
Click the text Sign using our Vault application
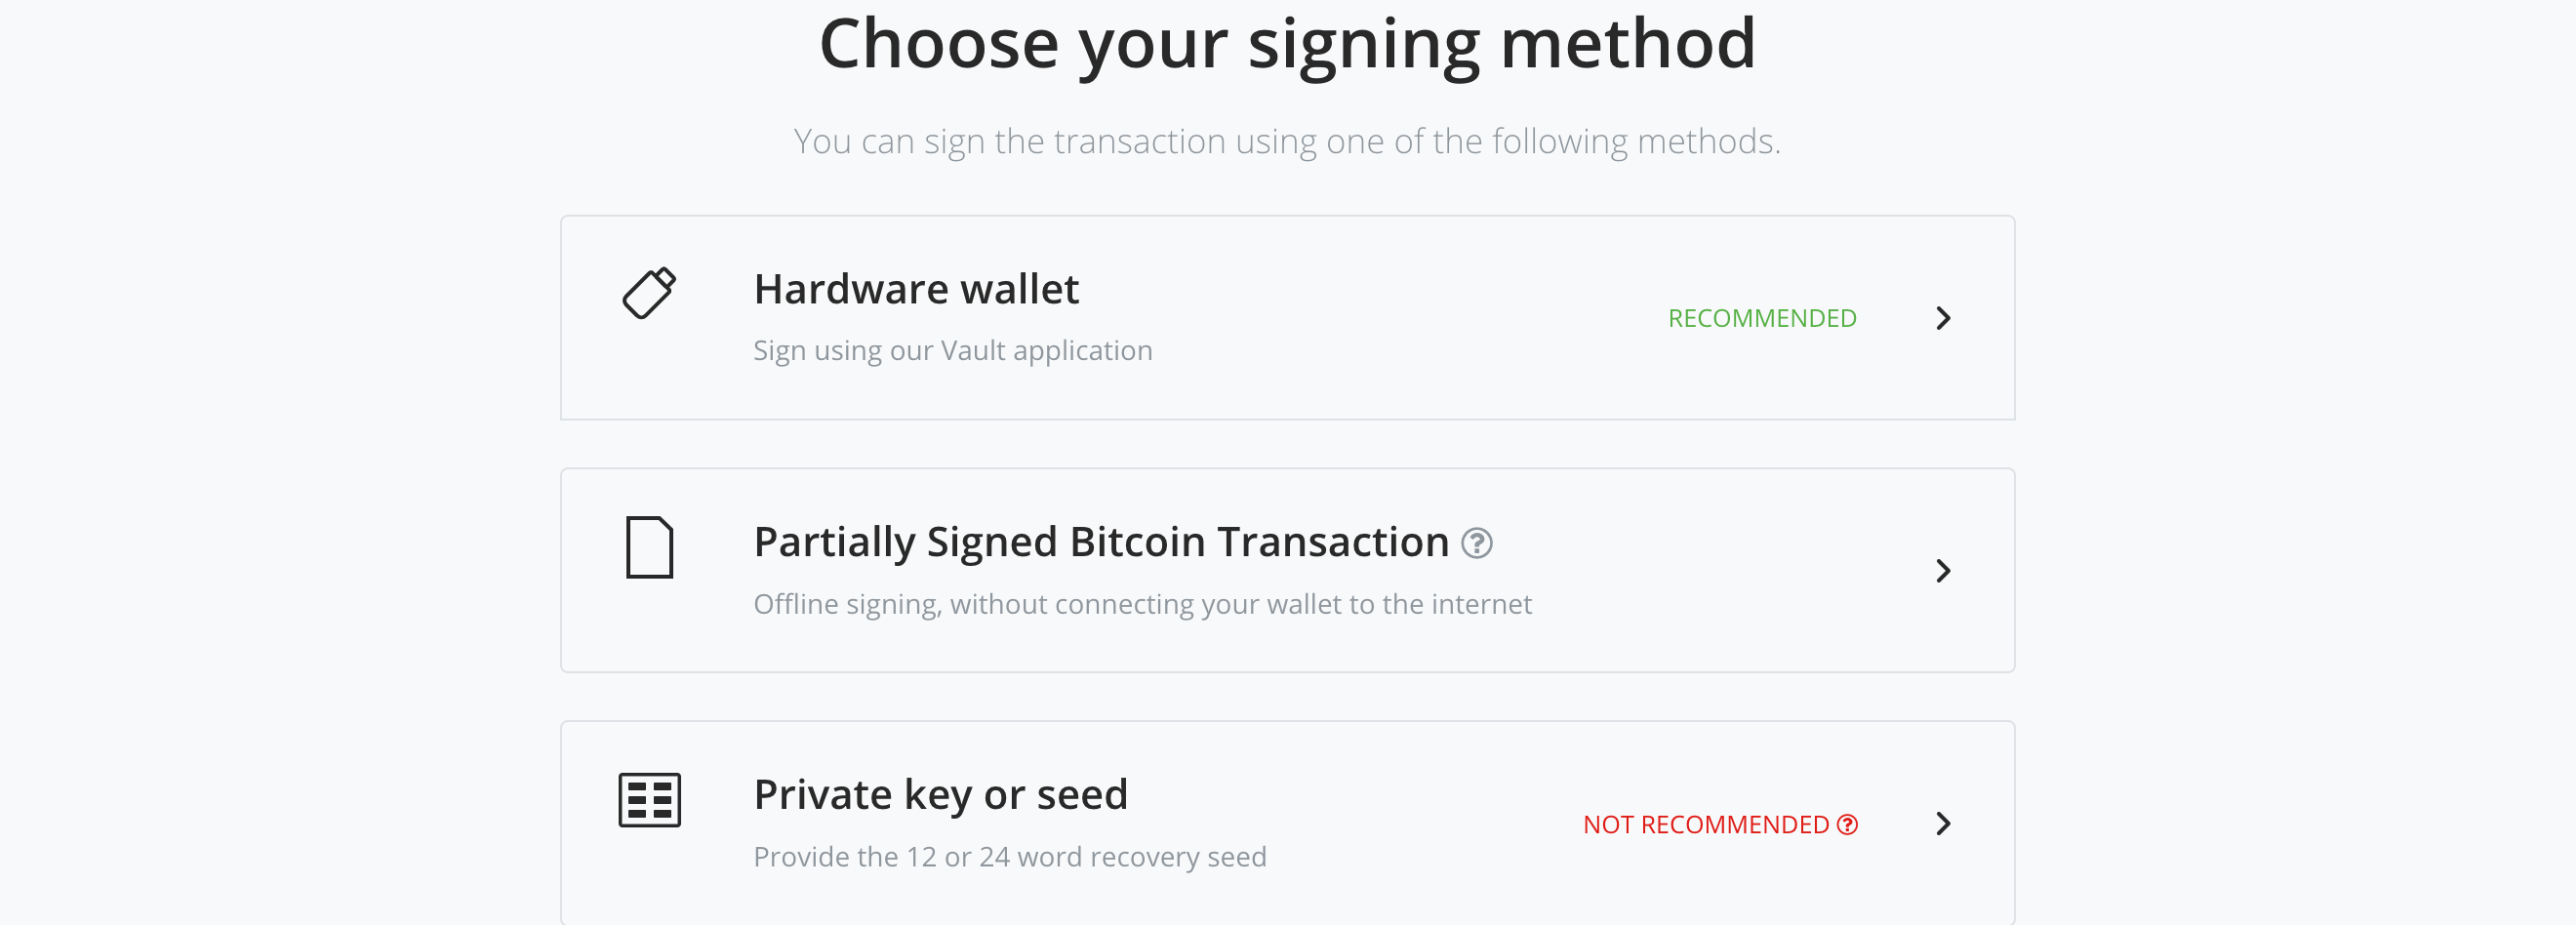point(953,350)
